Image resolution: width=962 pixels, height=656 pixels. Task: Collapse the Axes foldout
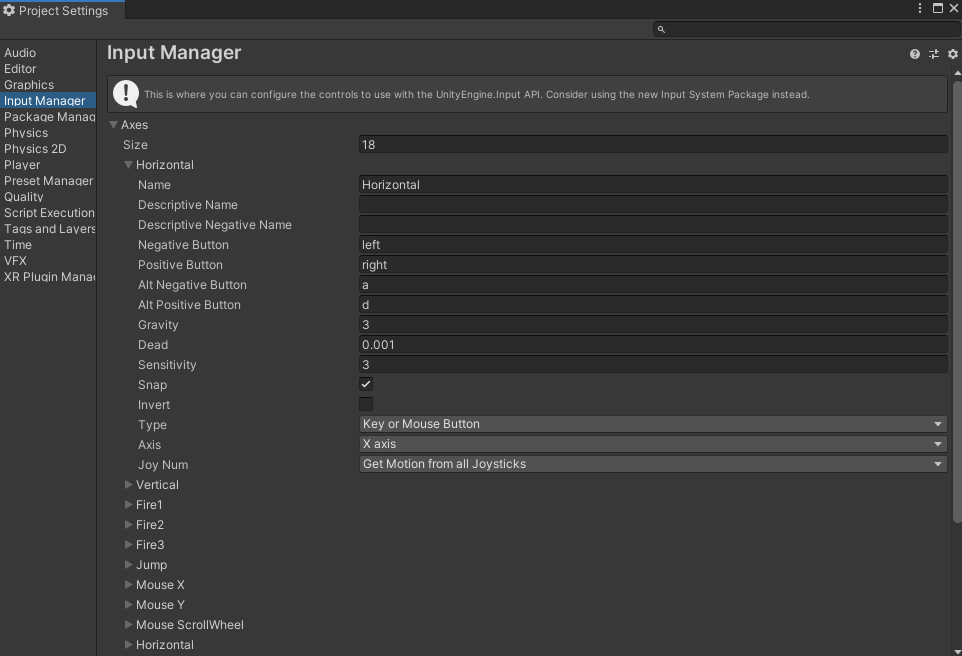coord(113,125)
